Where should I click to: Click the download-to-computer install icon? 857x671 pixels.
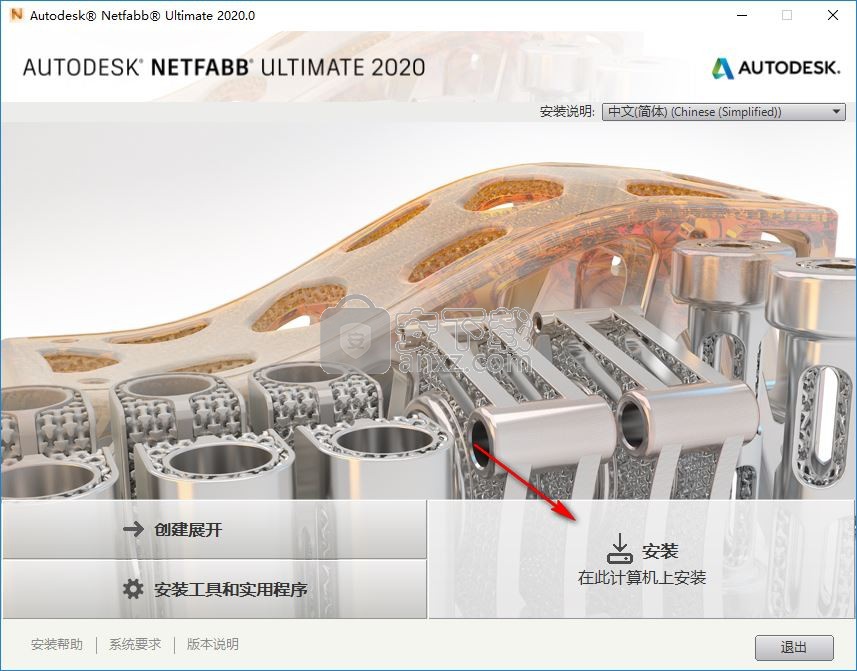pos(620,549)
